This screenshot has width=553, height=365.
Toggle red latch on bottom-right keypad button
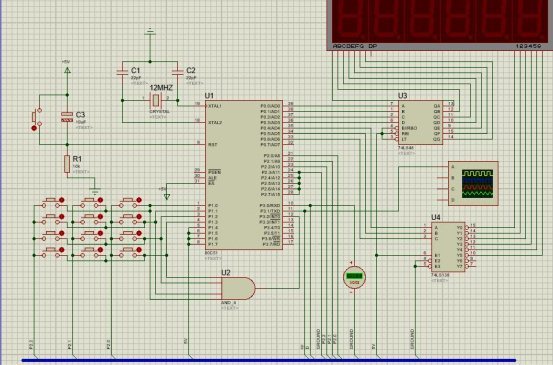click(x=139, y=250)
